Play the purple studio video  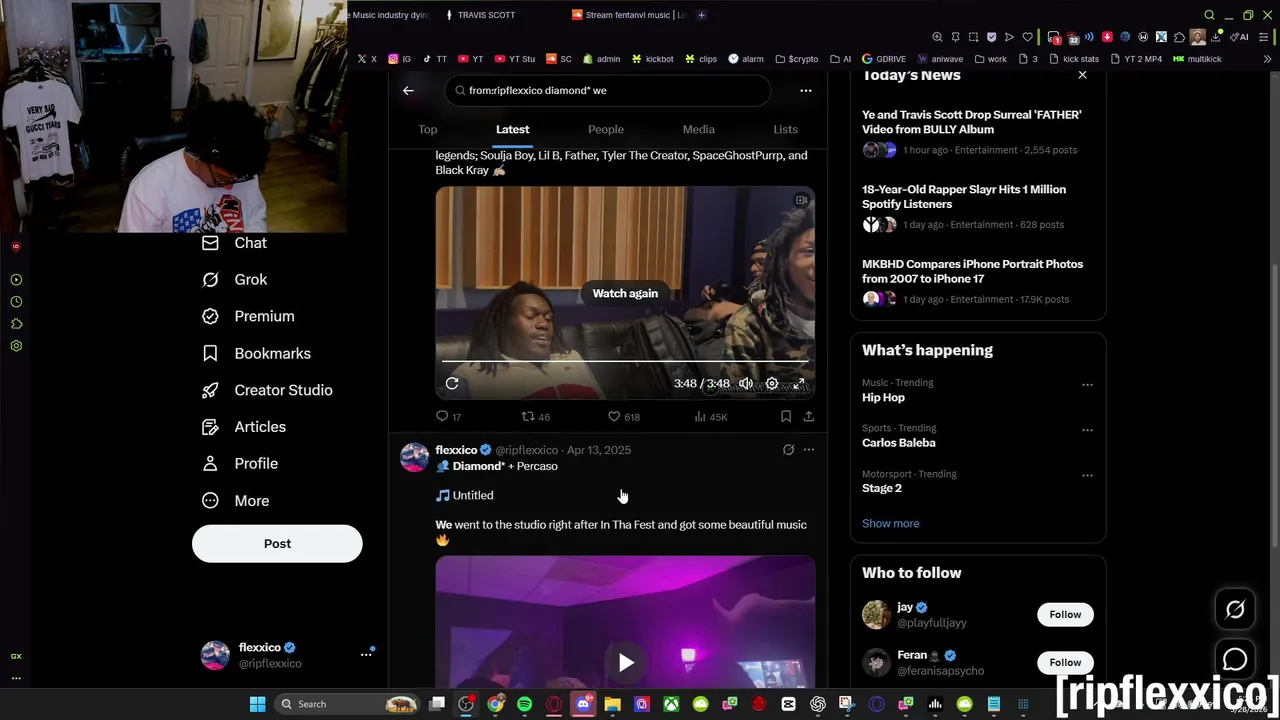(x=625, y=662)
